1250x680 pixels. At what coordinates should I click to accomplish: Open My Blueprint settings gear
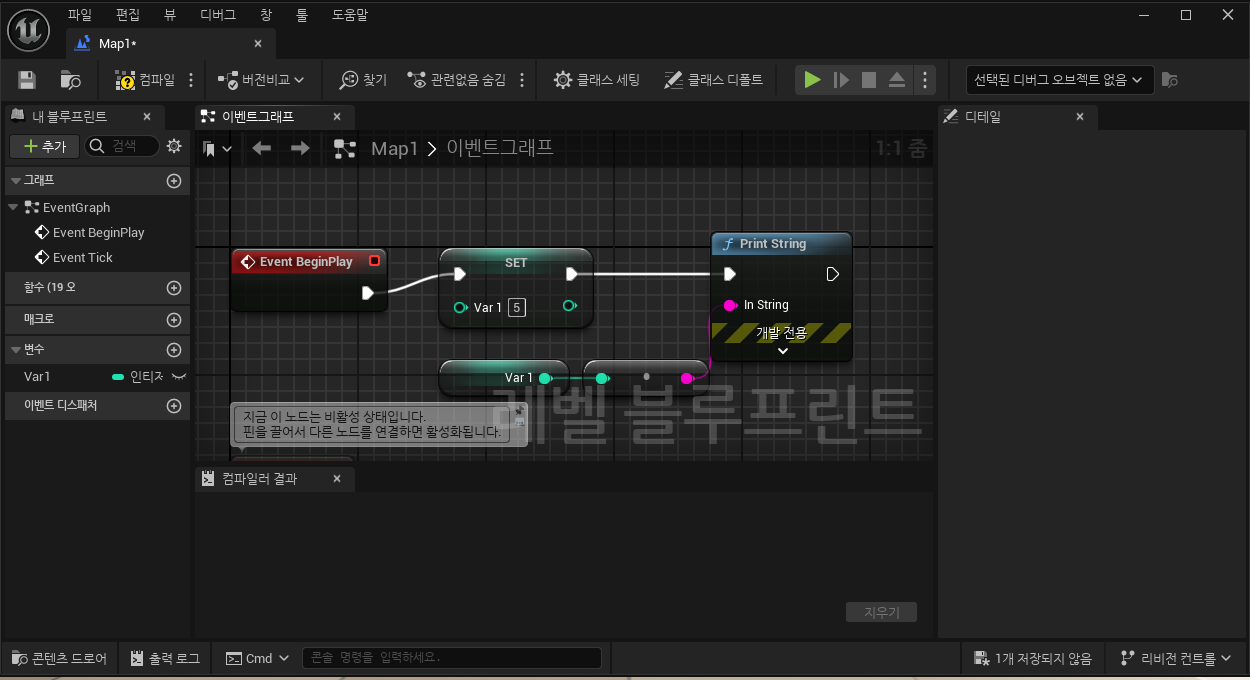174,146
